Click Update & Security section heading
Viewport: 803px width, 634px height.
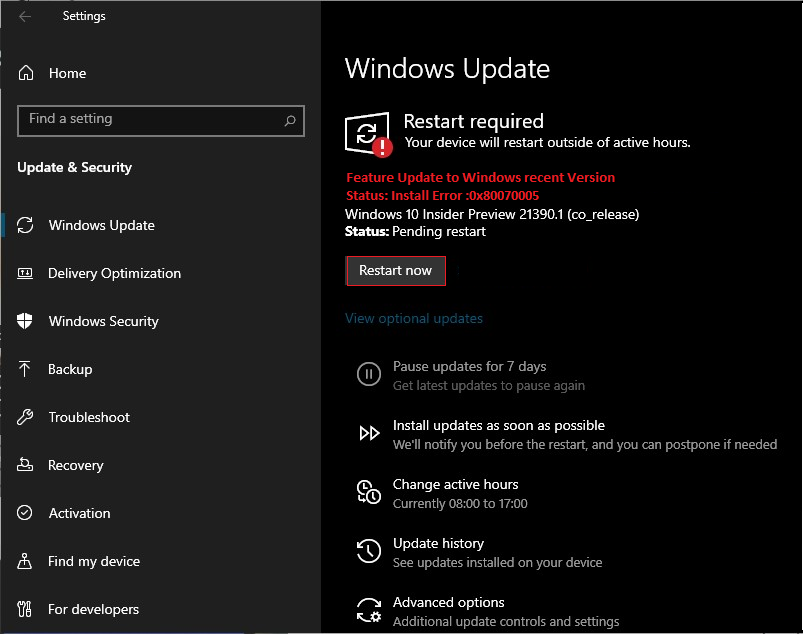tap(75, 167)
